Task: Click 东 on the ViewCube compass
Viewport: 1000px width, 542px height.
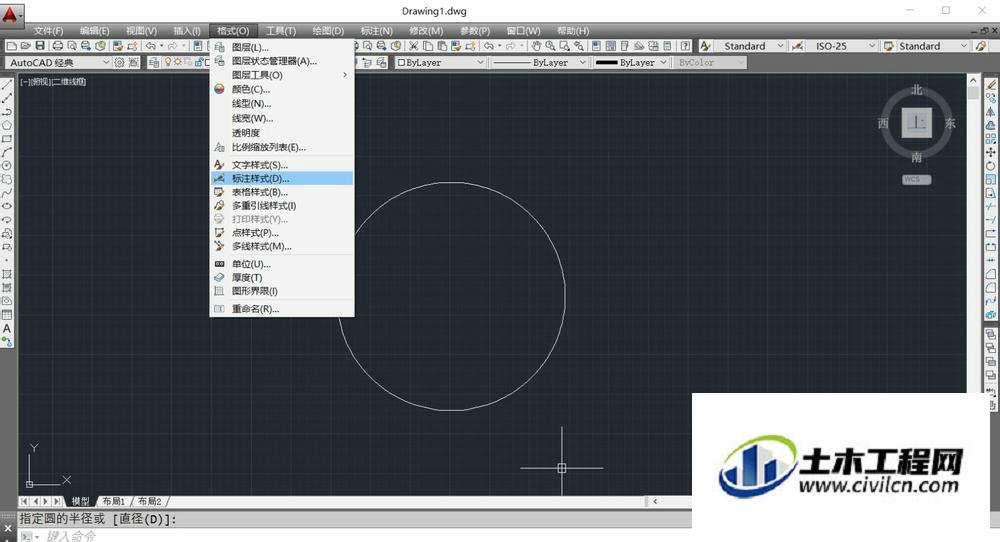Action: coord(950,123)
